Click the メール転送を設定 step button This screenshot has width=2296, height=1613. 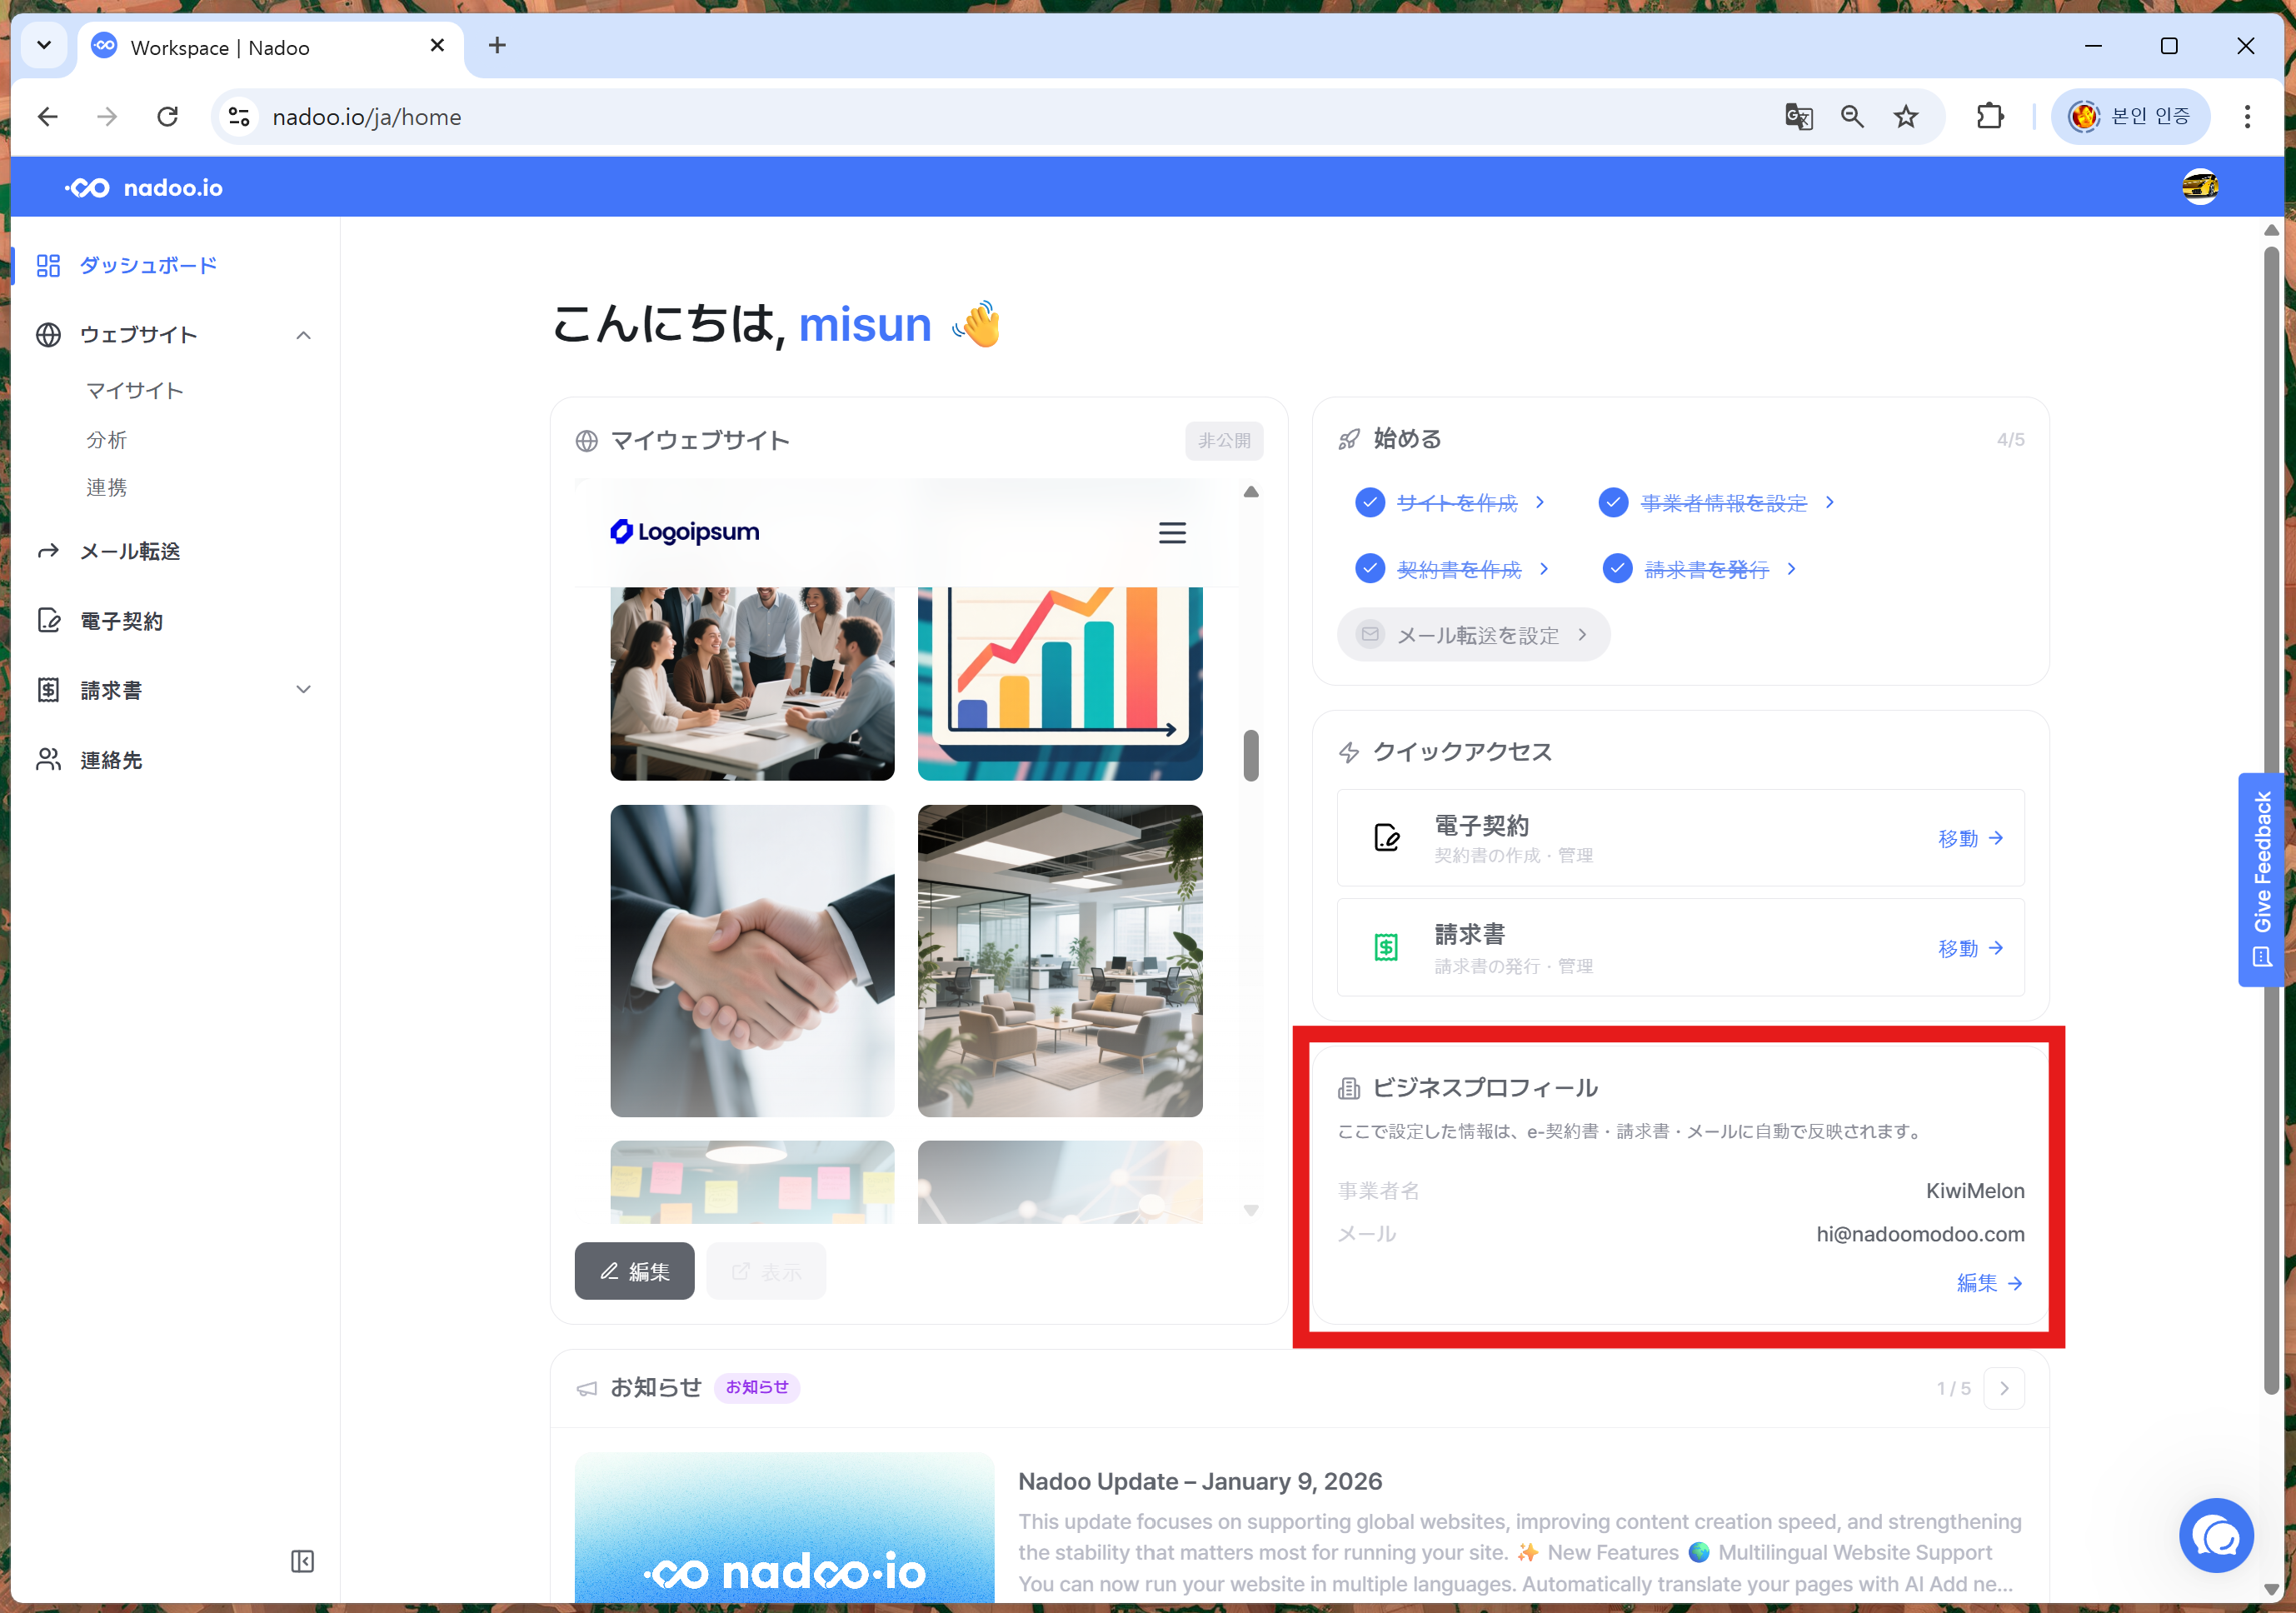click(1473, 635)
